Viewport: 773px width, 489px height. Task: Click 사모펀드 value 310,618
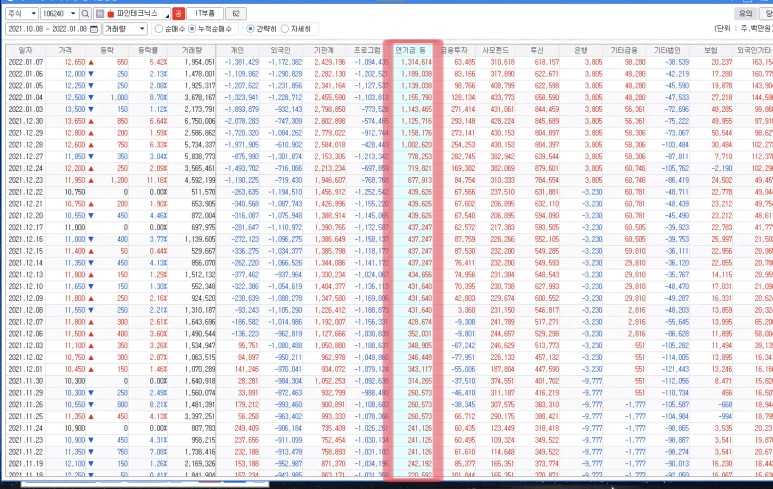pyautogui.click(x=502, y=62)
